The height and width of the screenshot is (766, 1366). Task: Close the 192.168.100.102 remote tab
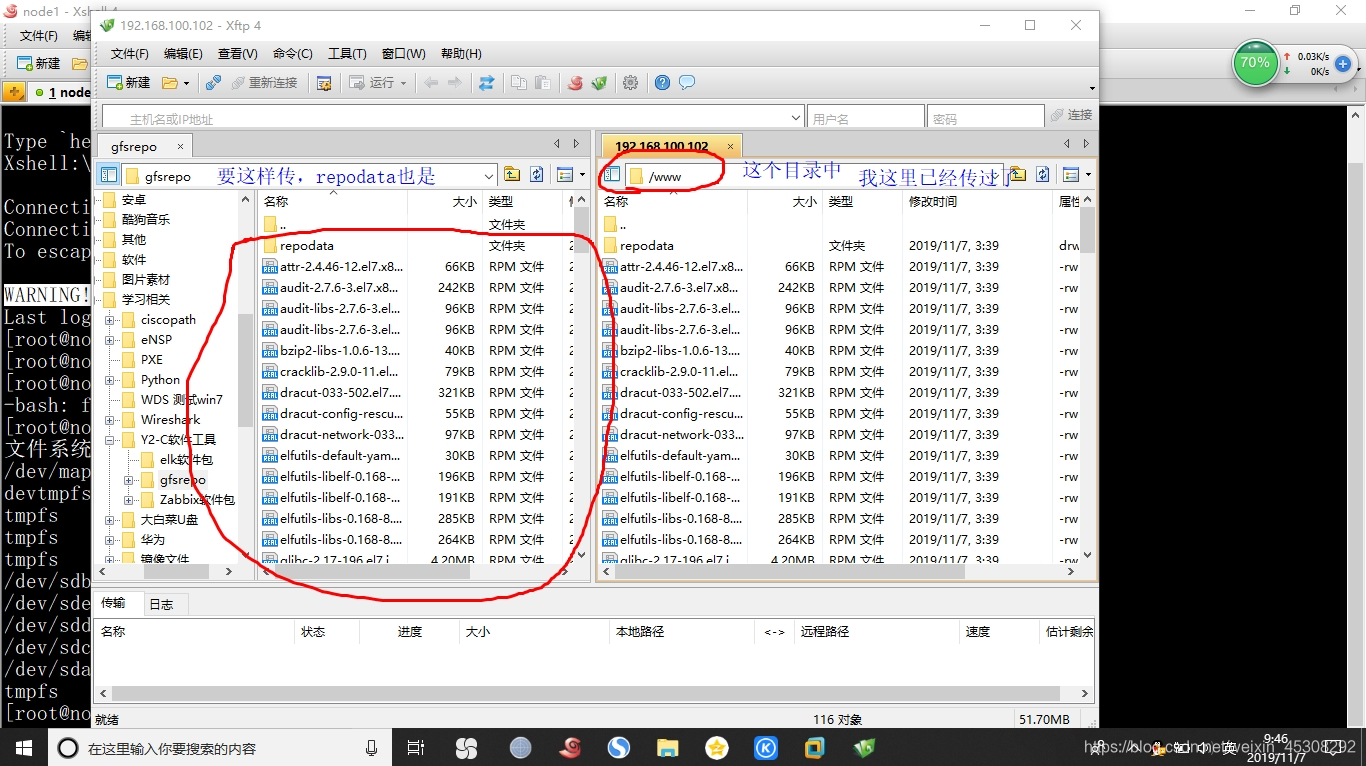[730, 146]
